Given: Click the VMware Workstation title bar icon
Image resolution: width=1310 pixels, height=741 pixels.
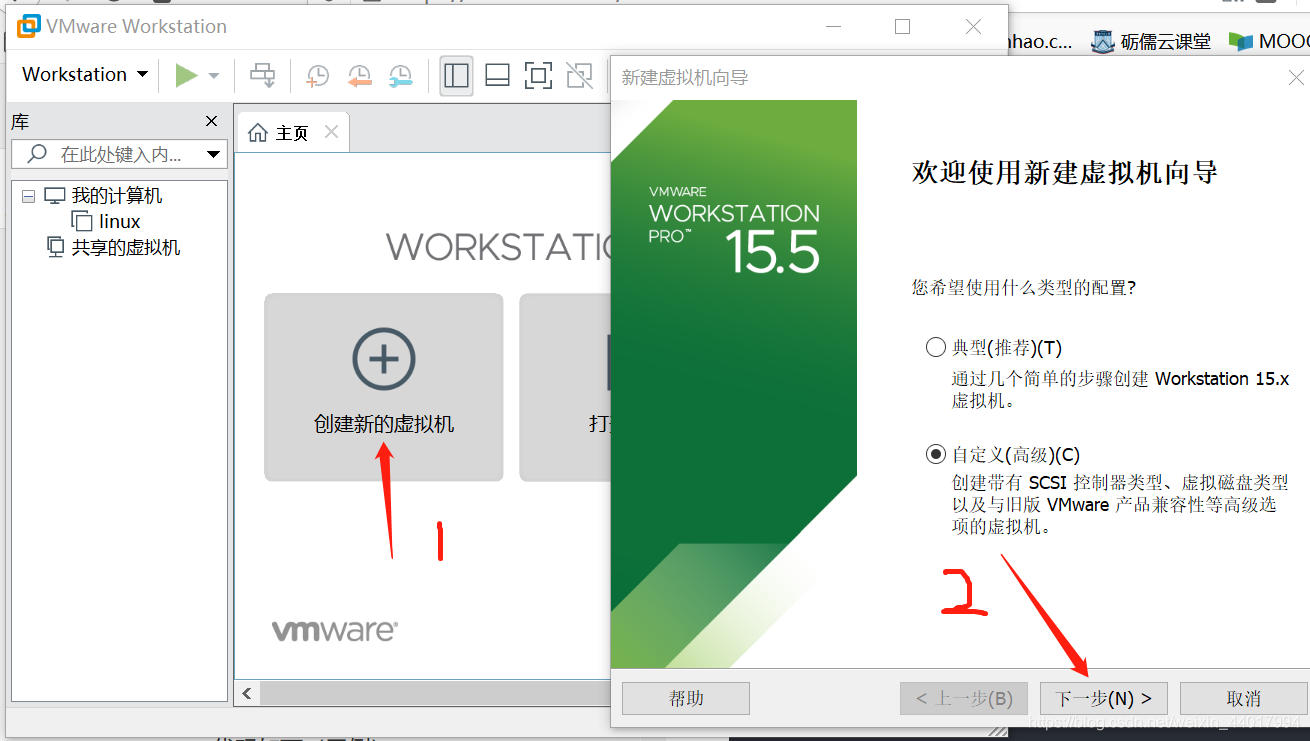Looking at the screenshot, I should [29, 26].
